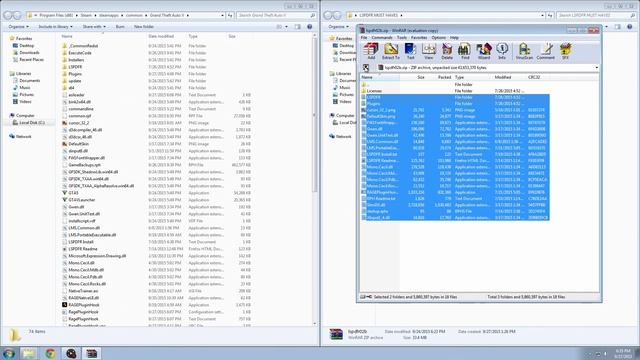Image resolution: width=640 pixels, height=360 pixels.
Task: Open Include in library dropdown
Action: coord(55,27)
